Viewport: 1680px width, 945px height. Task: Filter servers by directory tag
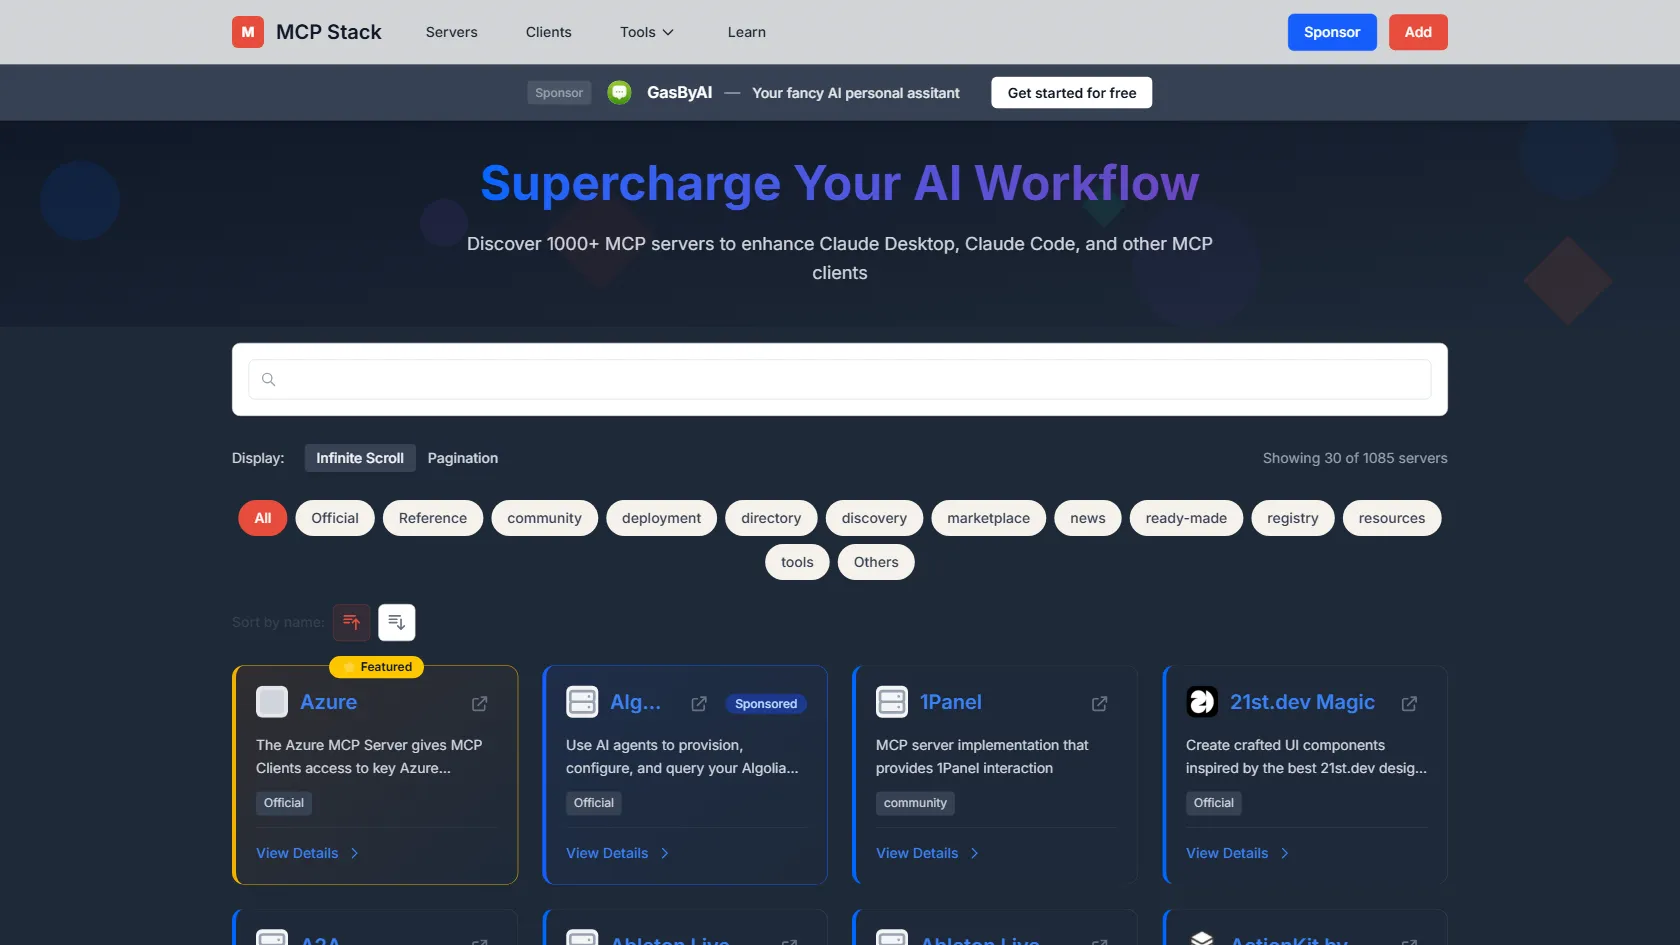[771, 518]
